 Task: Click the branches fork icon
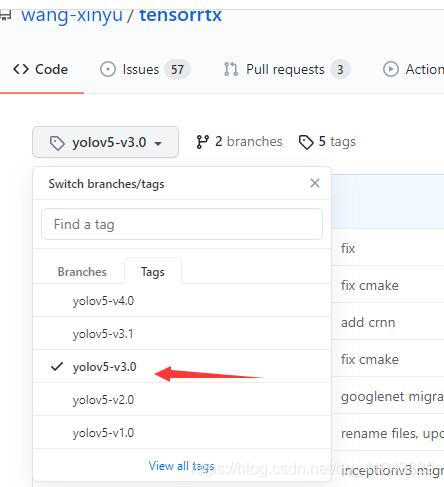click(x=203, y=142)
